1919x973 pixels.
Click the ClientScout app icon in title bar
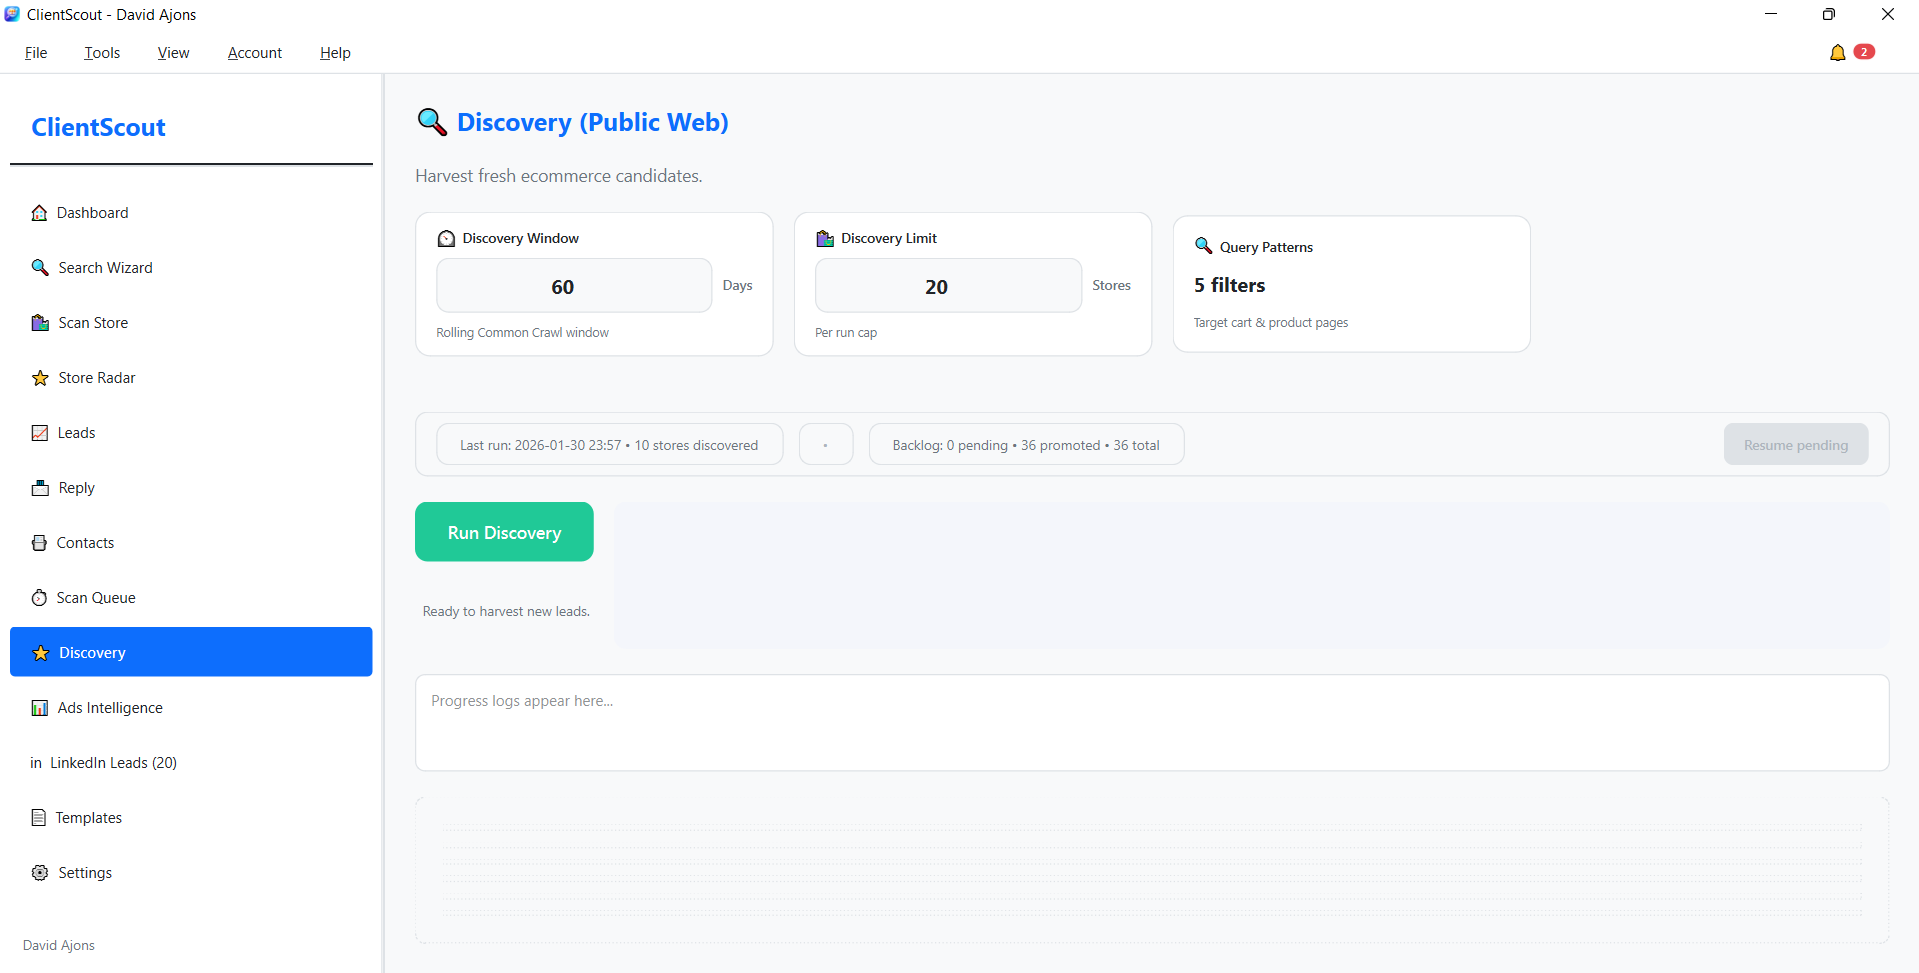tap(12, 14)
